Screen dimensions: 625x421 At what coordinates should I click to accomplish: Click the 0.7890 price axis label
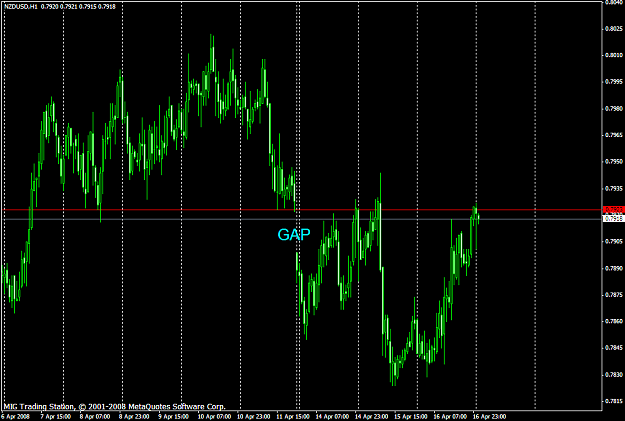pos(614,268)
